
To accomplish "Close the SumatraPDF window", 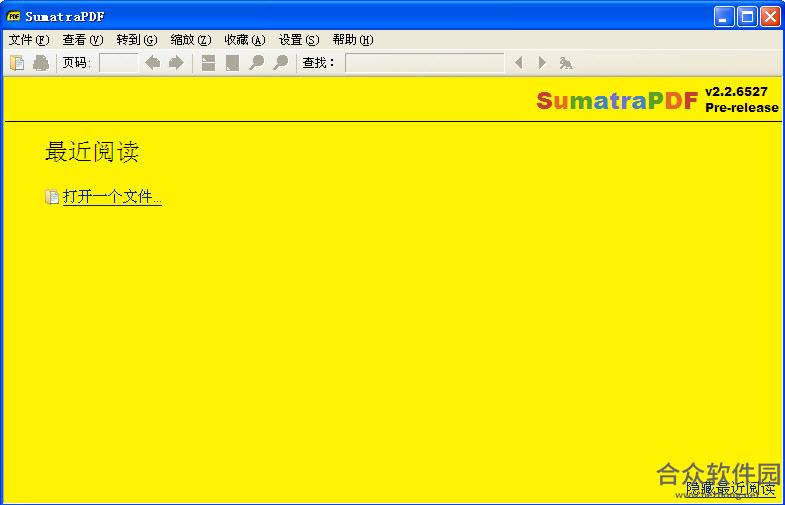I will [770, 17].
